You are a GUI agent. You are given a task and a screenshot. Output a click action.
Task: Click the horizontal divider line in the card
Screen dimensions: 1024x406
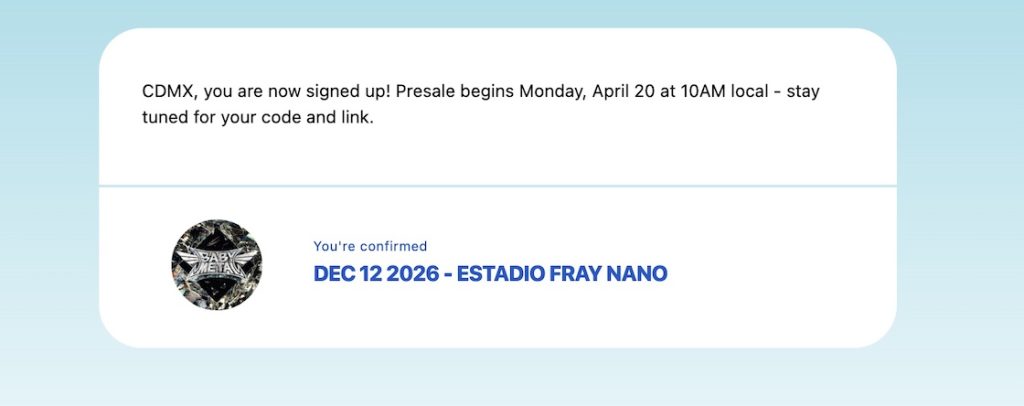coord(498,186)
